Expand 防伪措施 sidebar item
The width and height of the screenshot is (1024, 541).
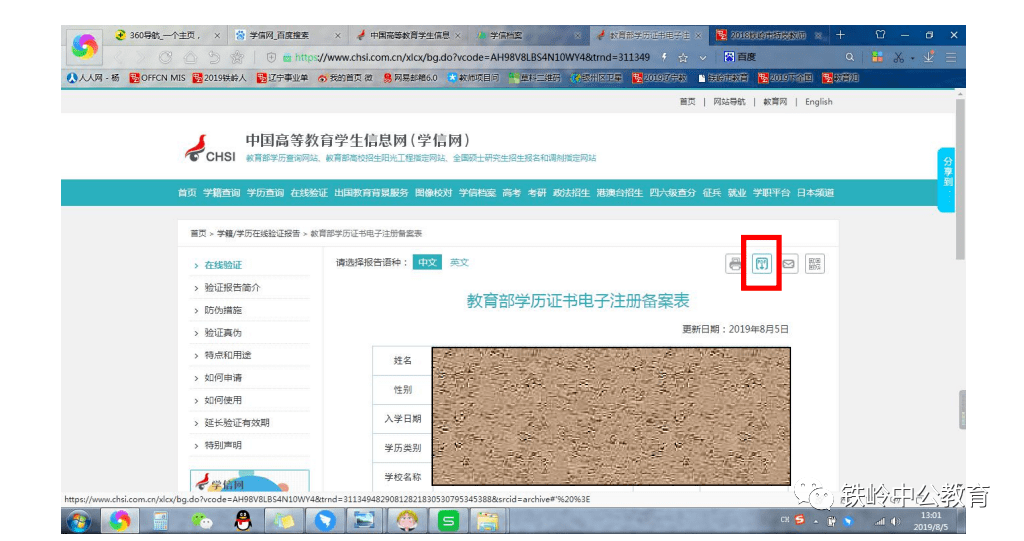pos(223,310)
